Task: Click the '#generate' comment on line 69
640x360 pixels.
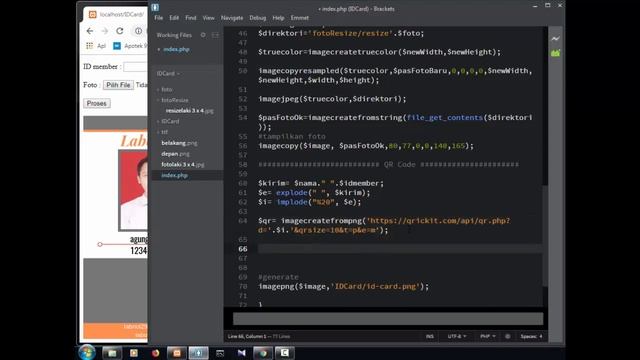Action: (278, 277)
